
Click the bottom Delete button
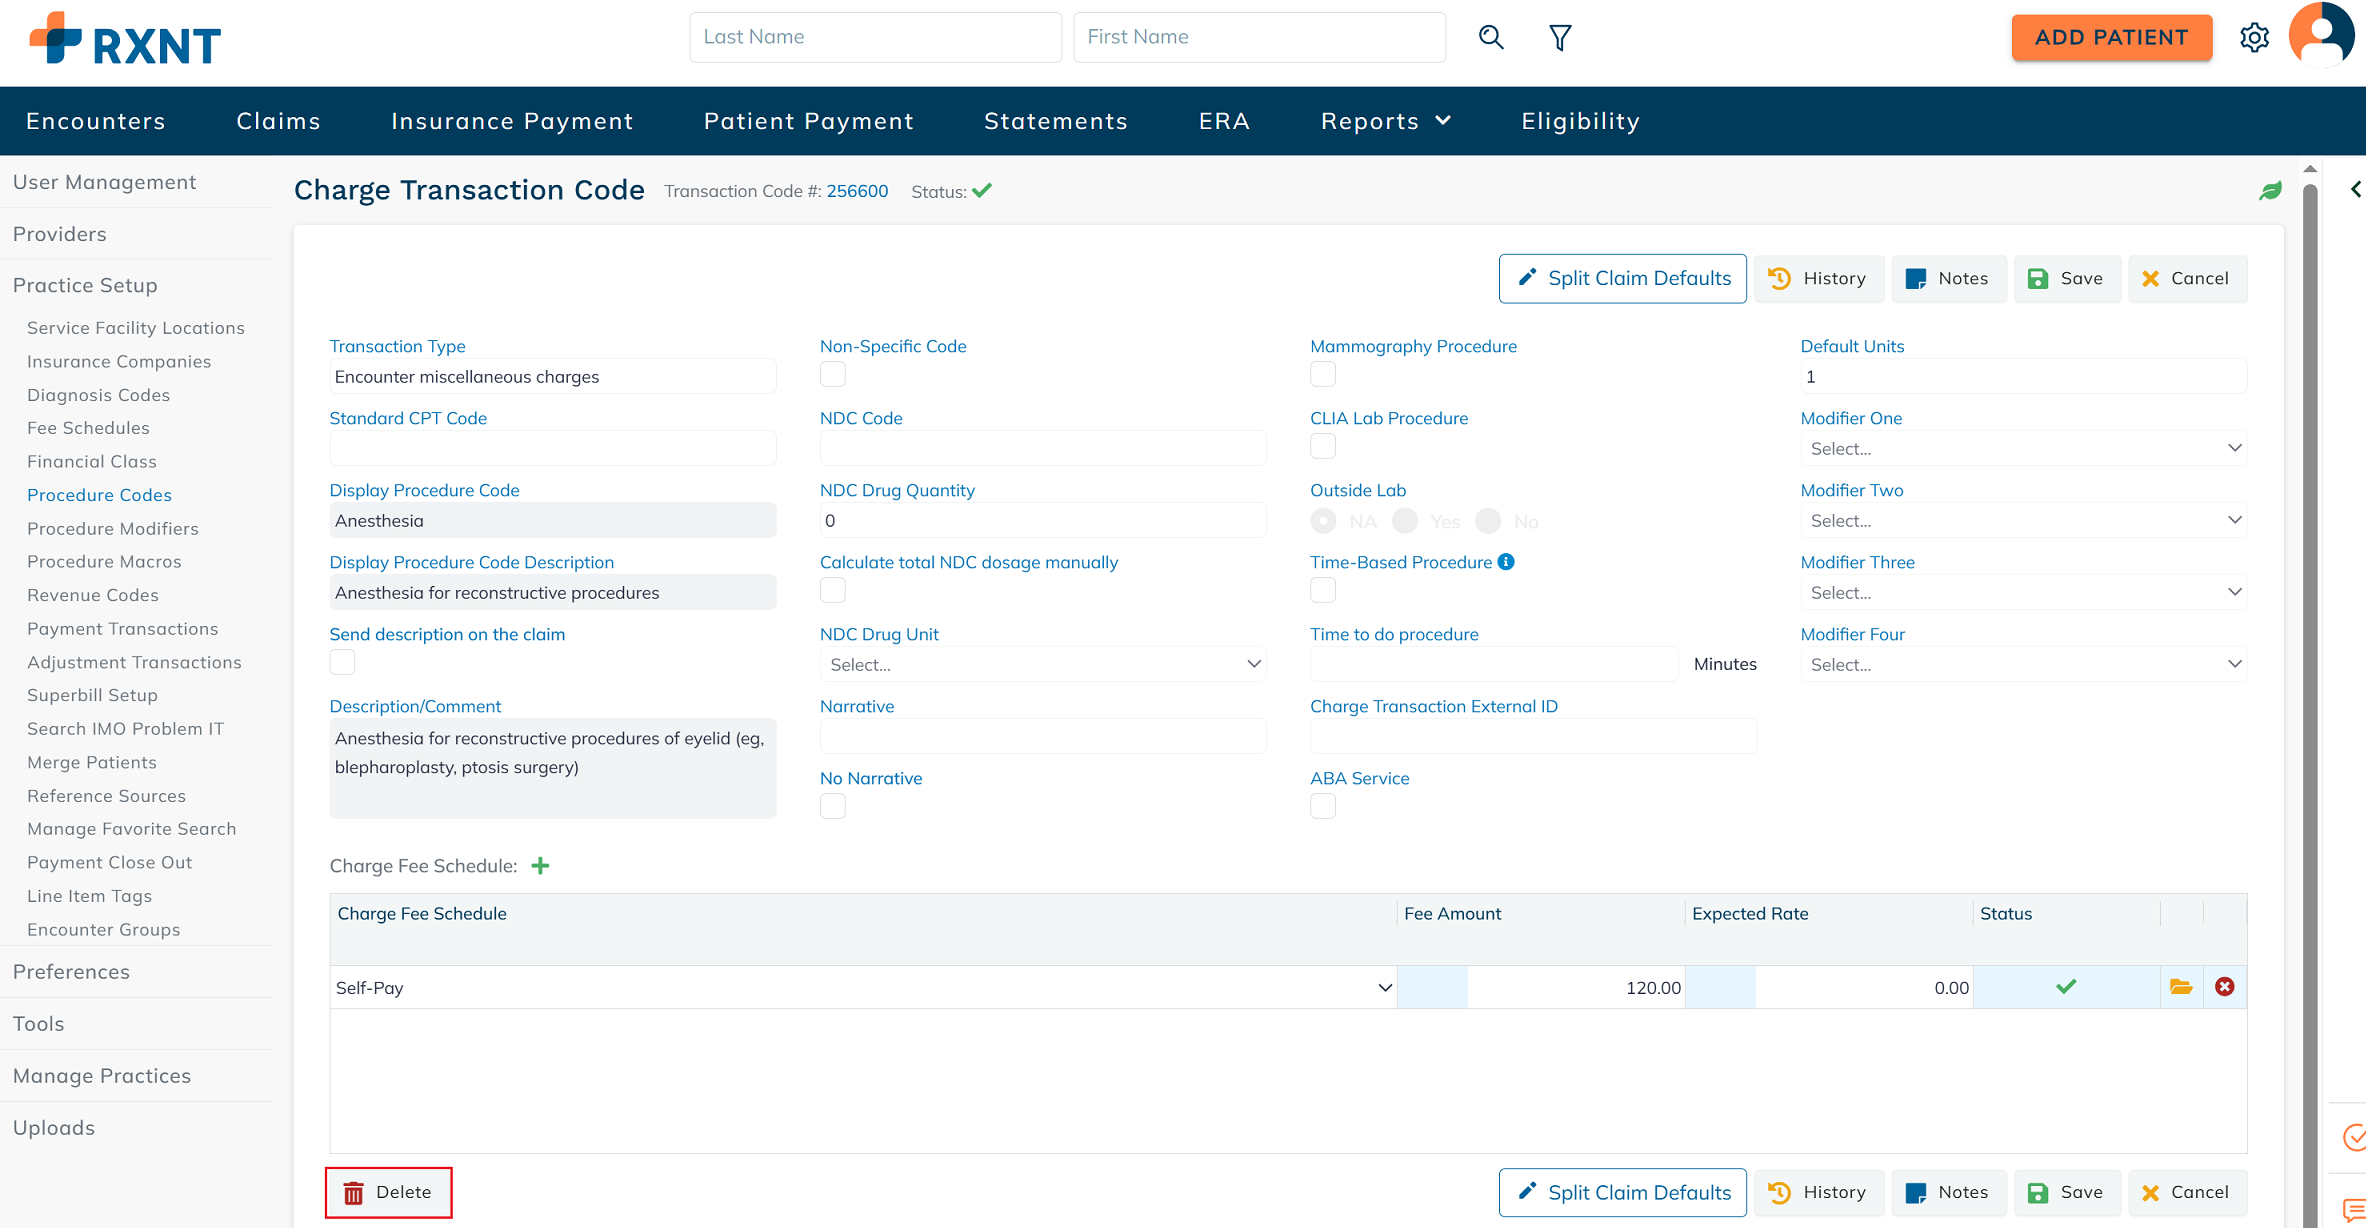[x=388, y=1192]
